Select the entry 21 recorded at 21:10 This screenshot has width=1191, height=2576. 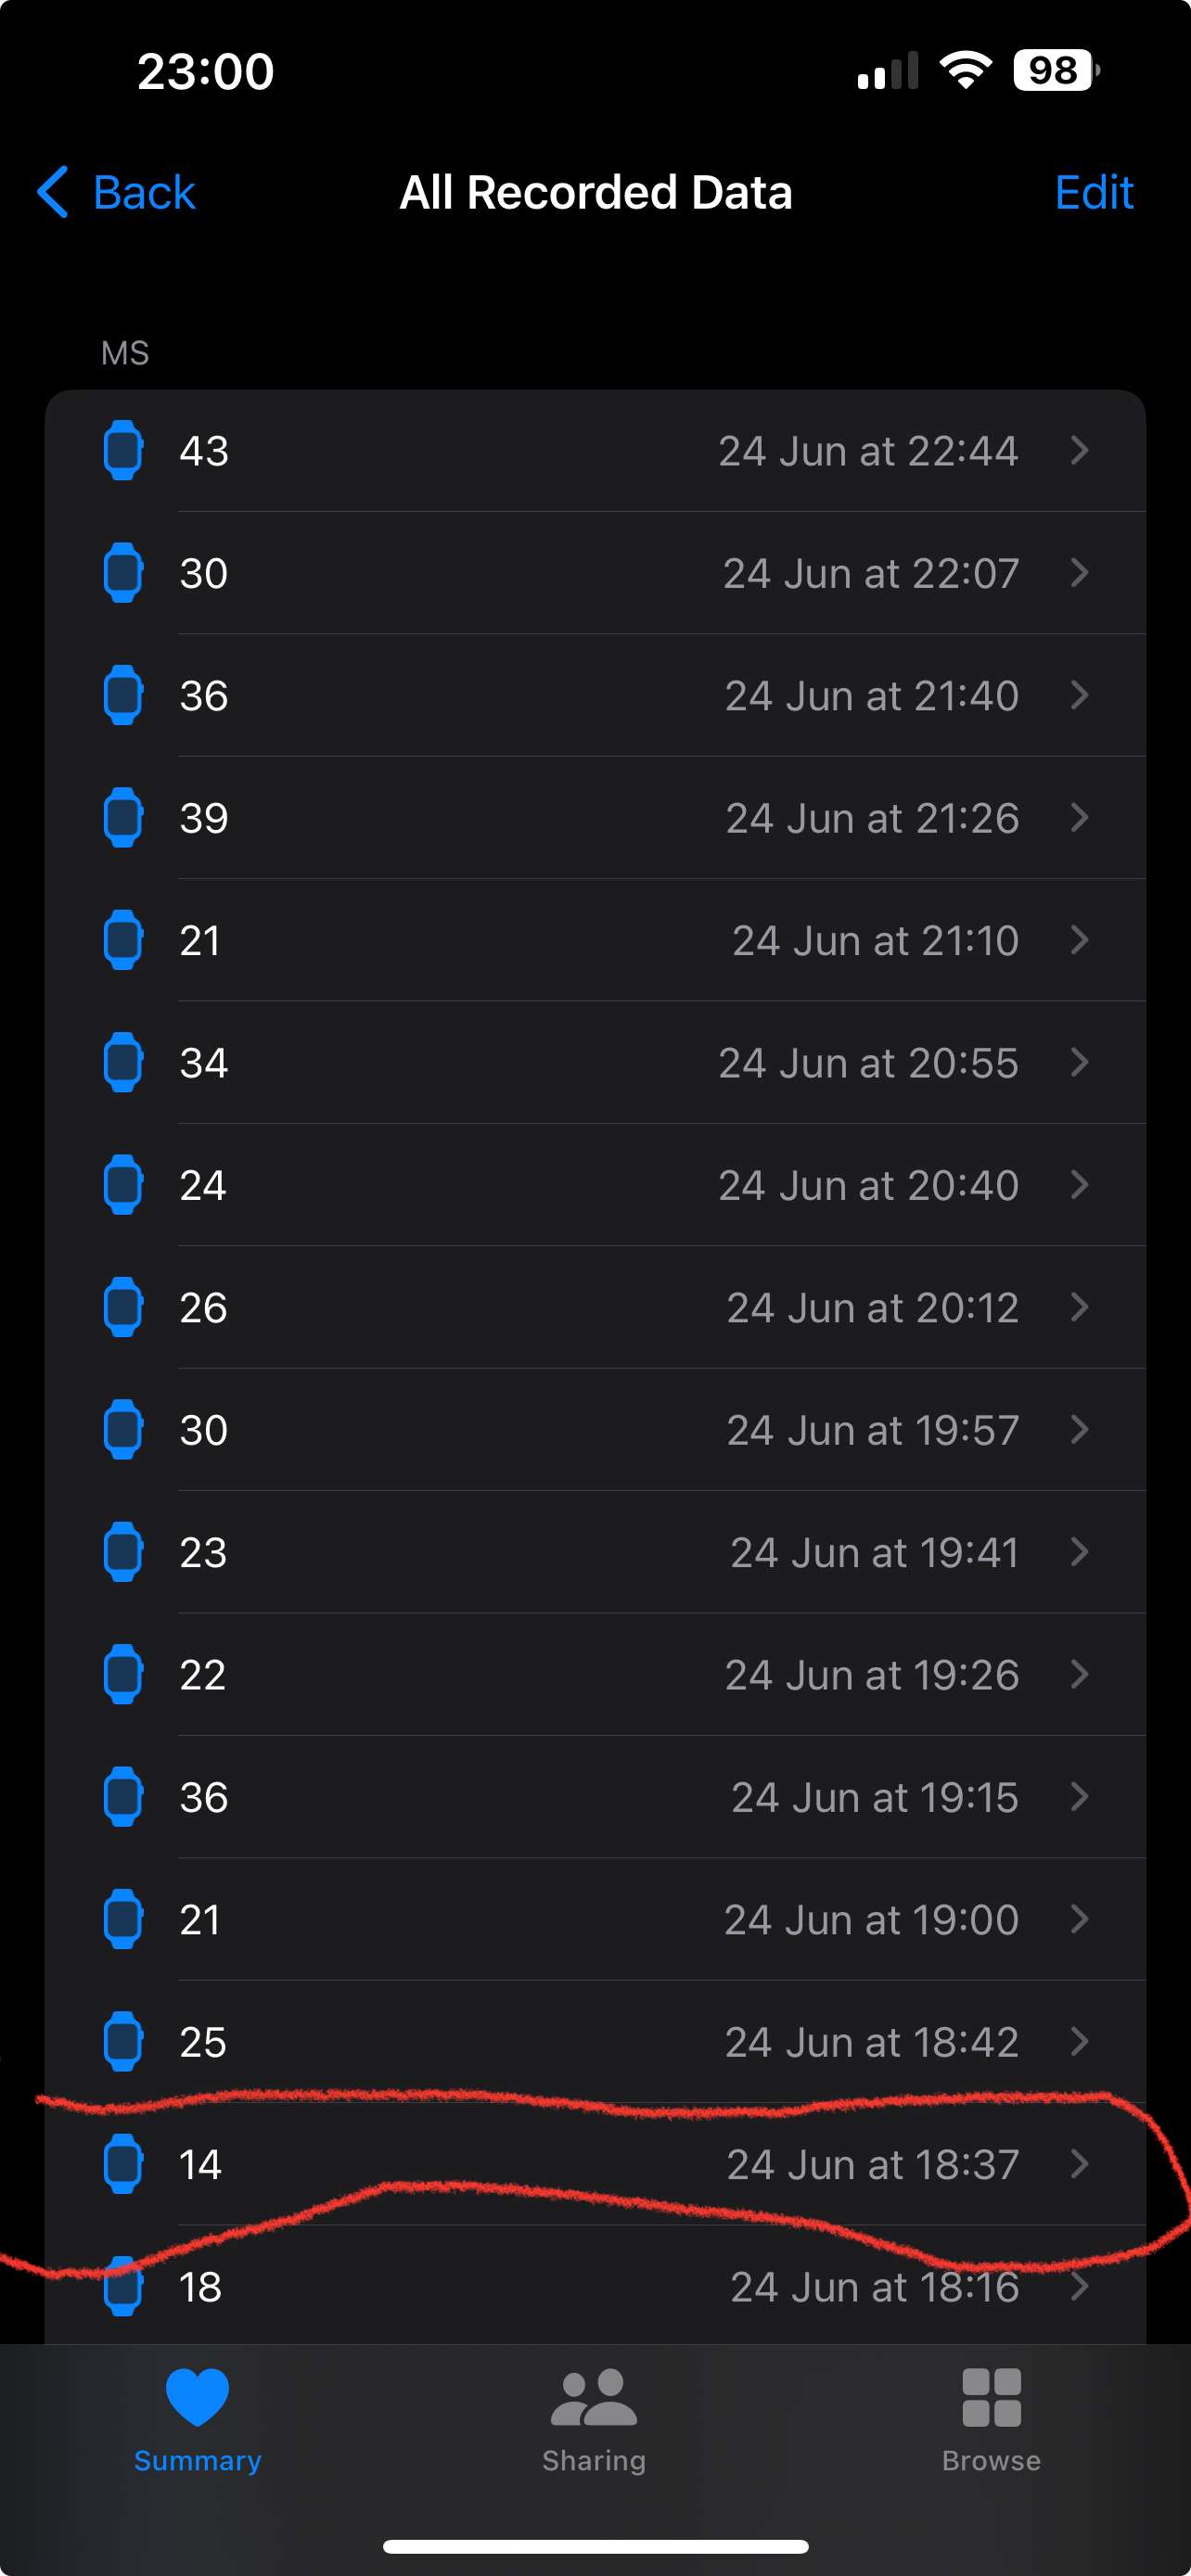[595, 940]
